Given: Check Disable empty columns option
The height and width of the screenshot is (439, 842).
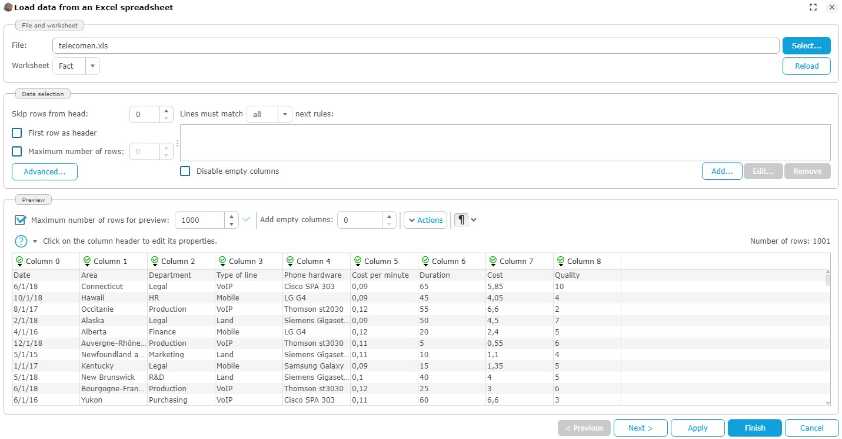Looking at the screenshot, I should pos(185,171).
